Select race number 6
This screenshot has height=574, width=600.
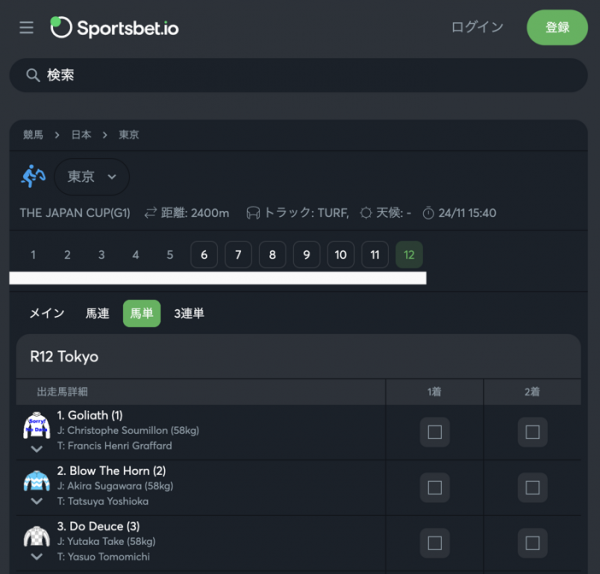(x=204, y=254)
